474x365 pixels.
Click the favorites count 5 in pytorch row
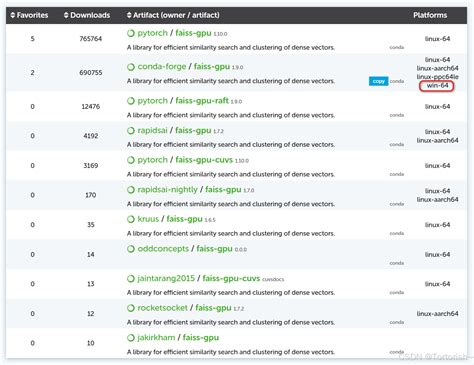32,39
